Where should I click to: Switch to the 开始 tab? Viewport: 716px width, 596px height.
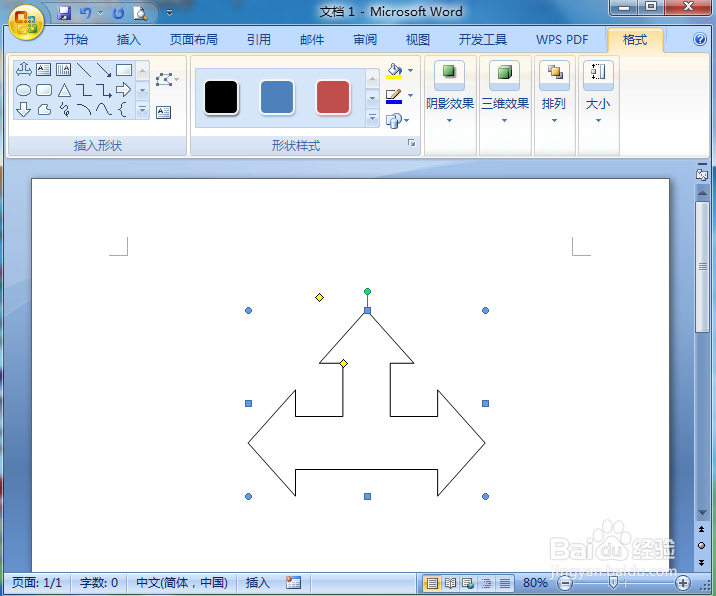pos(75,40)
